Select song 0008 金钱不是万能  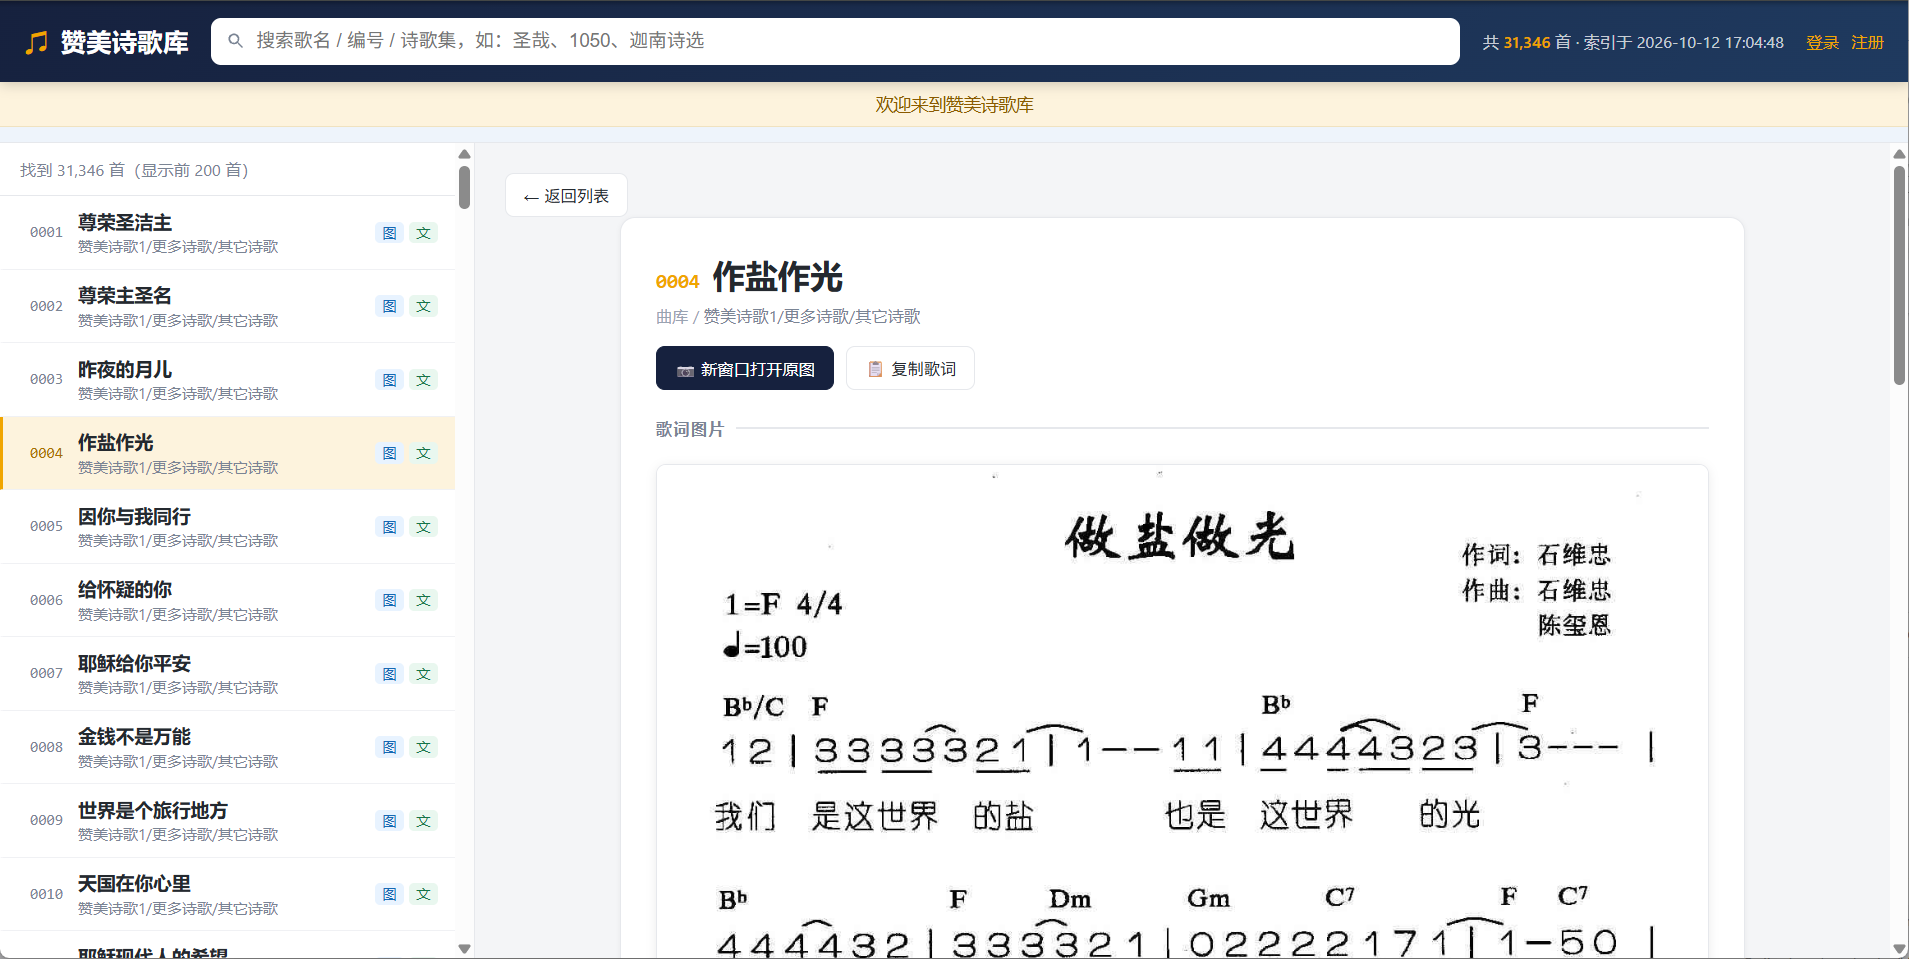pos(228,747)
